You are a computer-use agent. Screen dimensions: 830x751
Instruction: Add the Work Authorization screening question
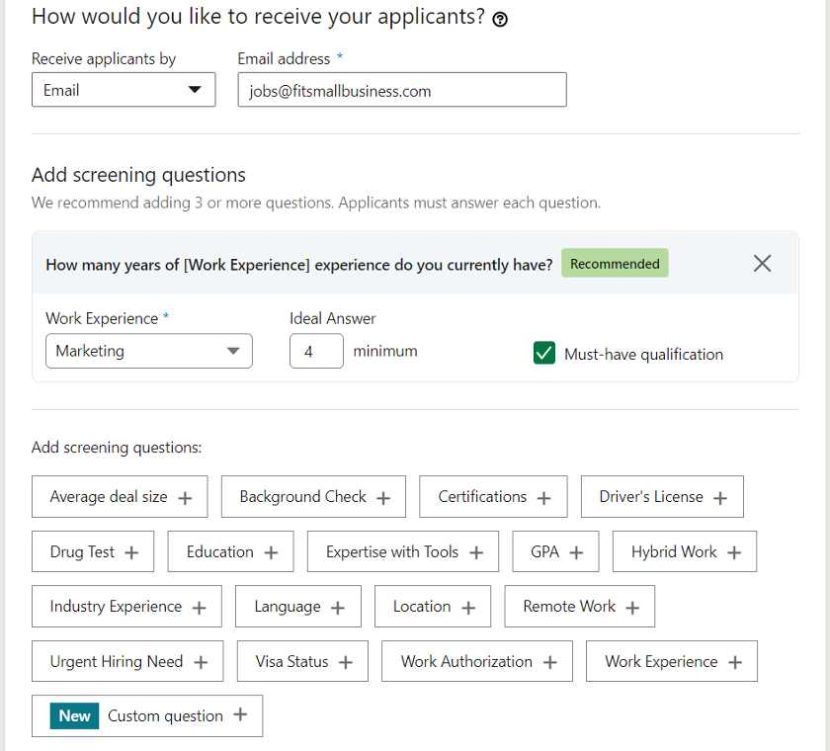click(476, 661)
